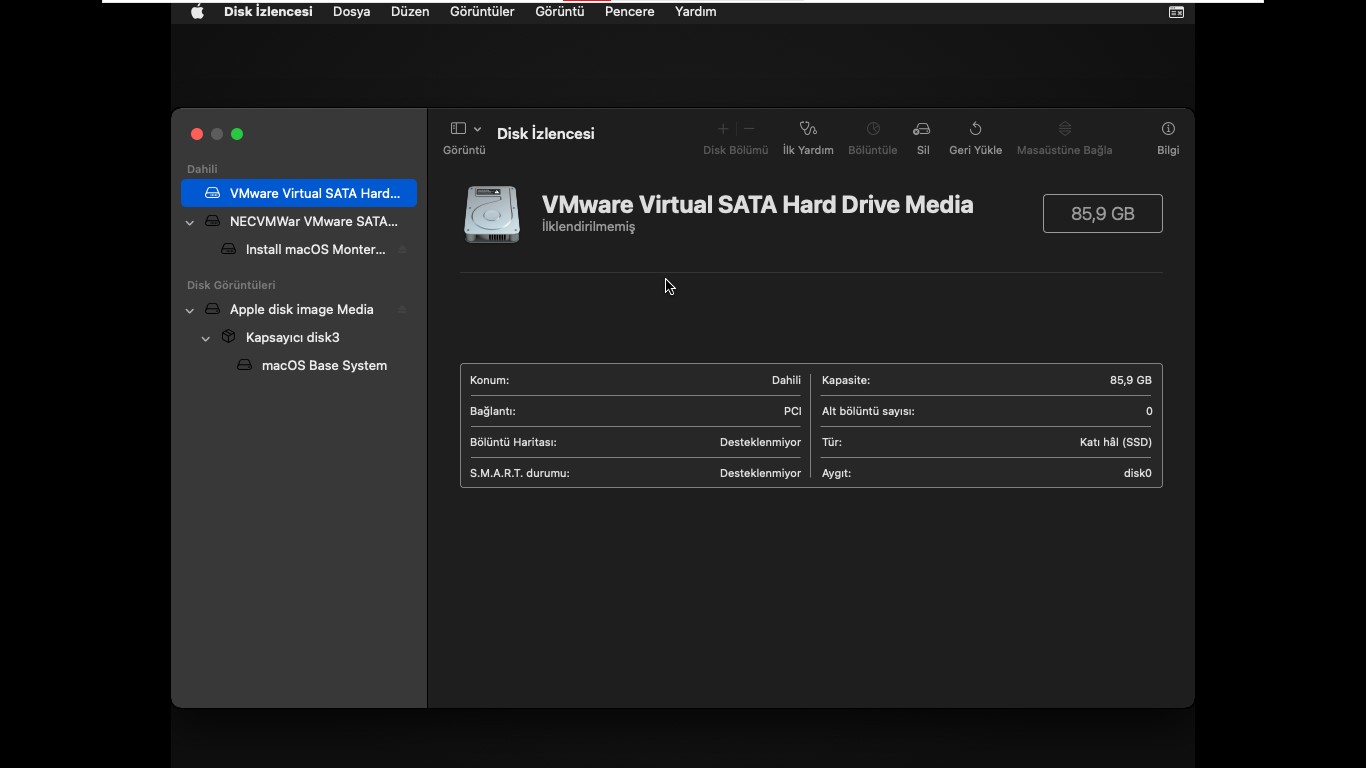Open the Bilgi info icon
Viewport: 1366px width, 768px height.
pos(1168,128)
